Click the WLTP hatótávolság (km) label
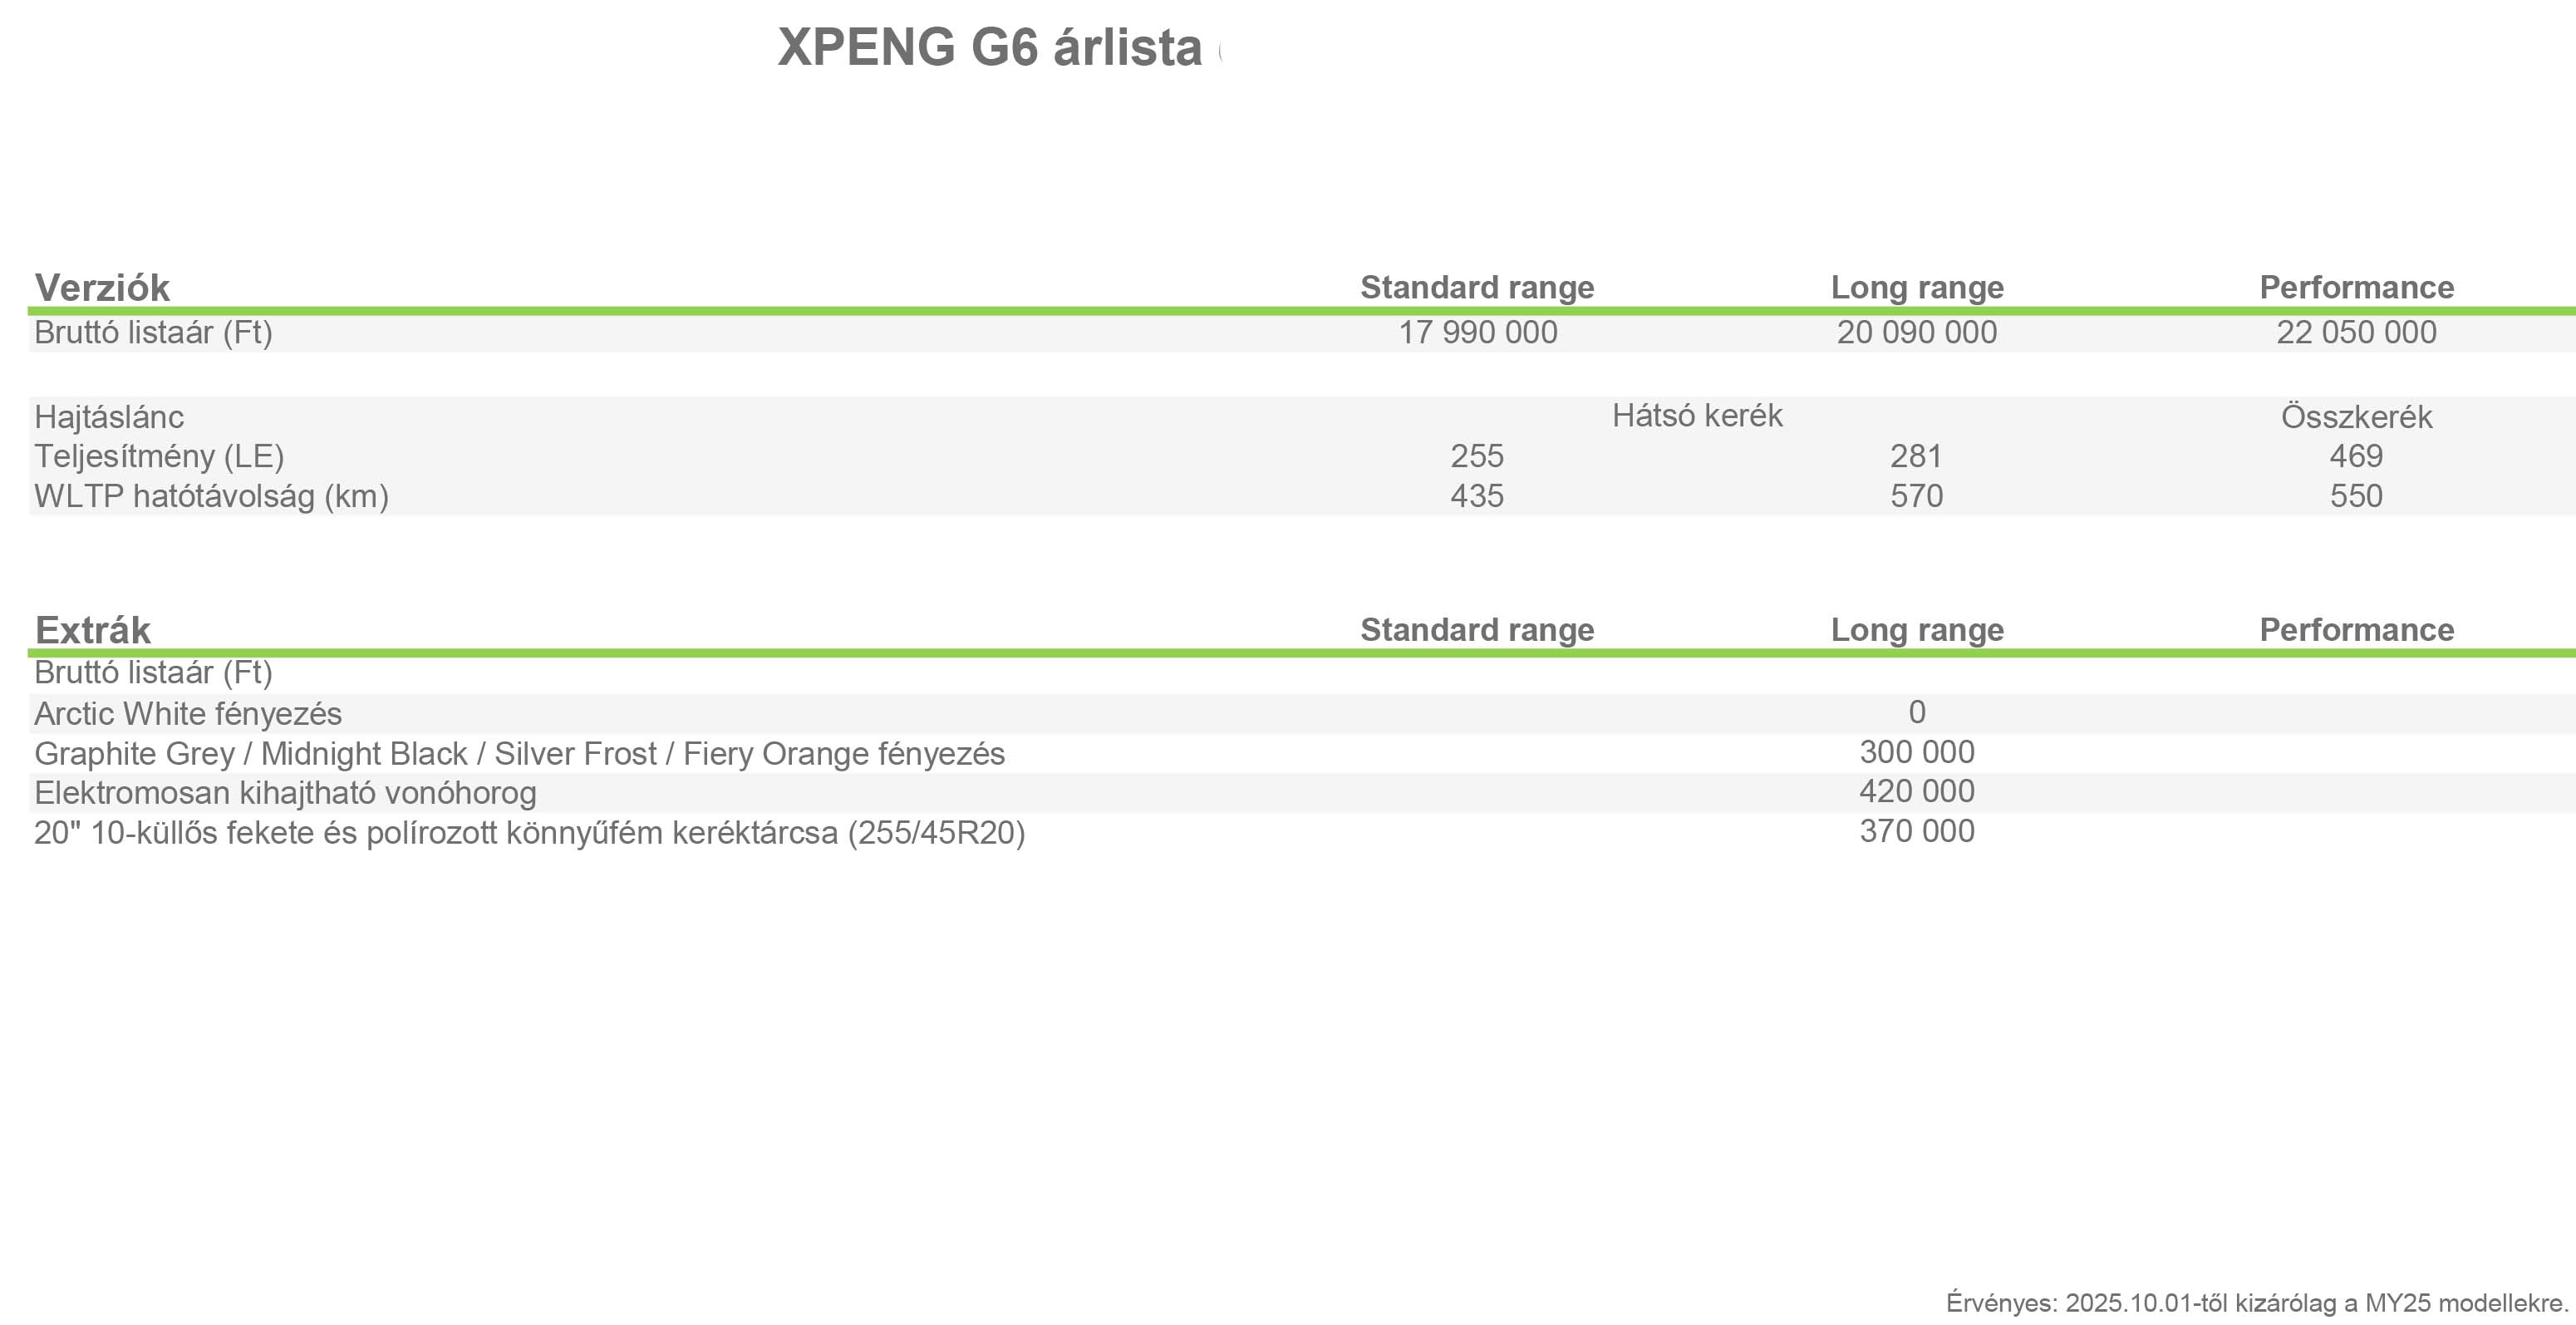The height and width of the screenshot is (1325, 2576). click(211, 496)
